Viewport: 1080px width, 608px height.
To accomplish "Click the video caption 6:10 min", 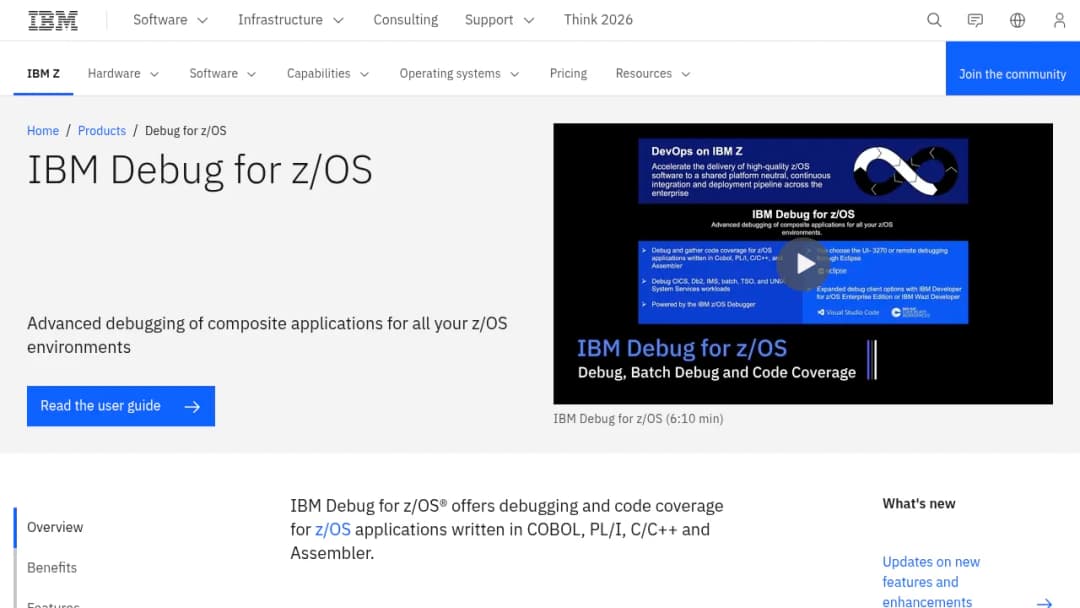I will pos(638,419).
